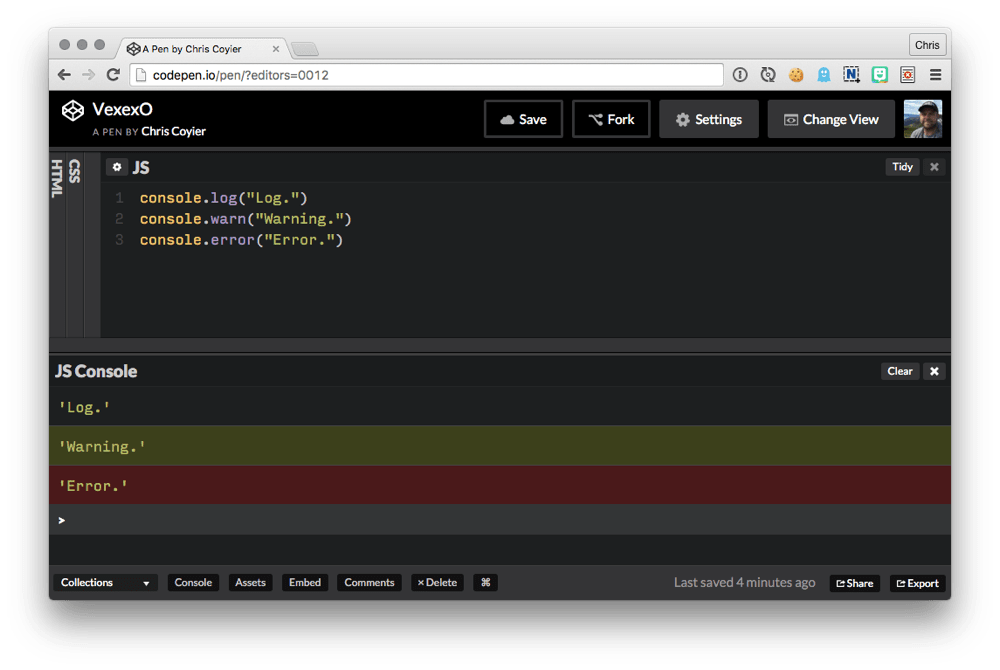The height and width of the screenshot is (670, 1000).
Task: Click the JS editor settings gear icon
Action: point(117,166)
